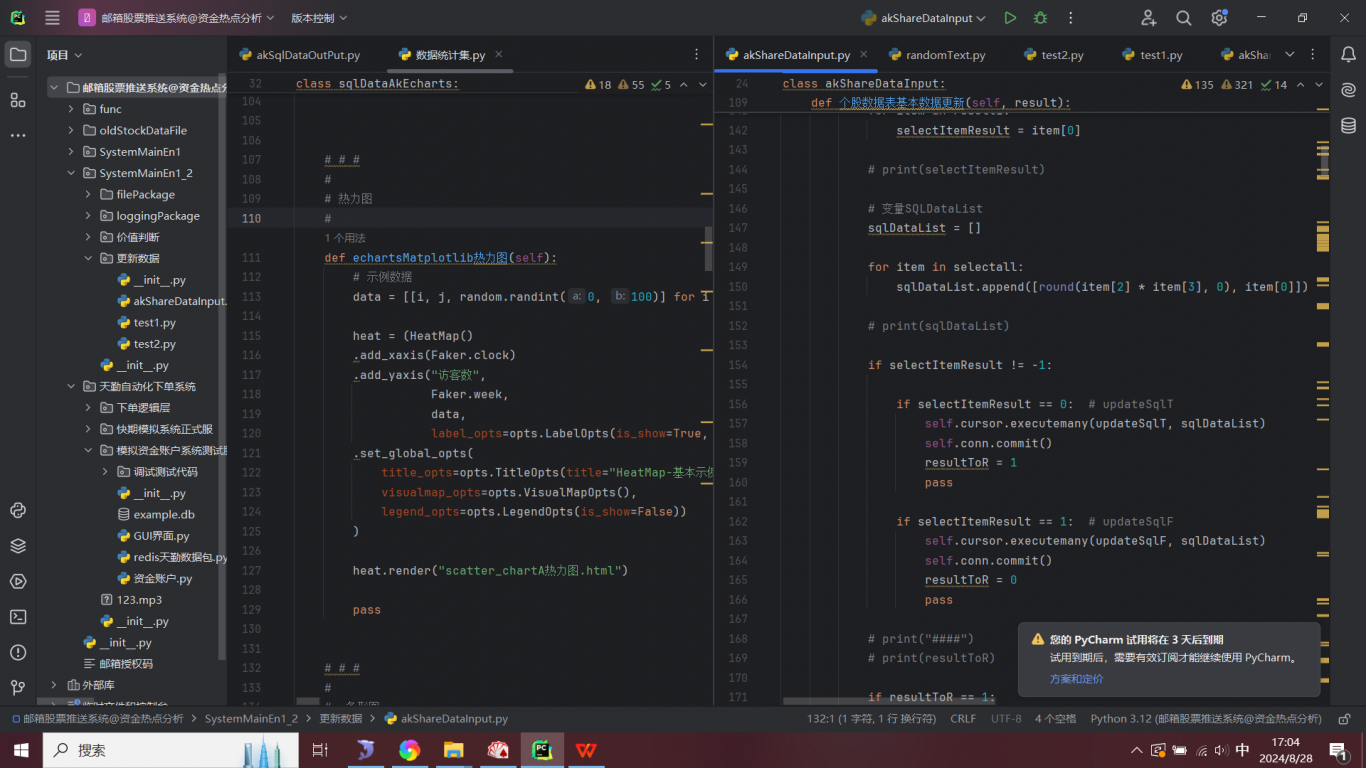Click SystemMainEn1_2 breadcrumb in navigation bar
The height and width of the screenshot is (768, 1366).
point(251,718)
